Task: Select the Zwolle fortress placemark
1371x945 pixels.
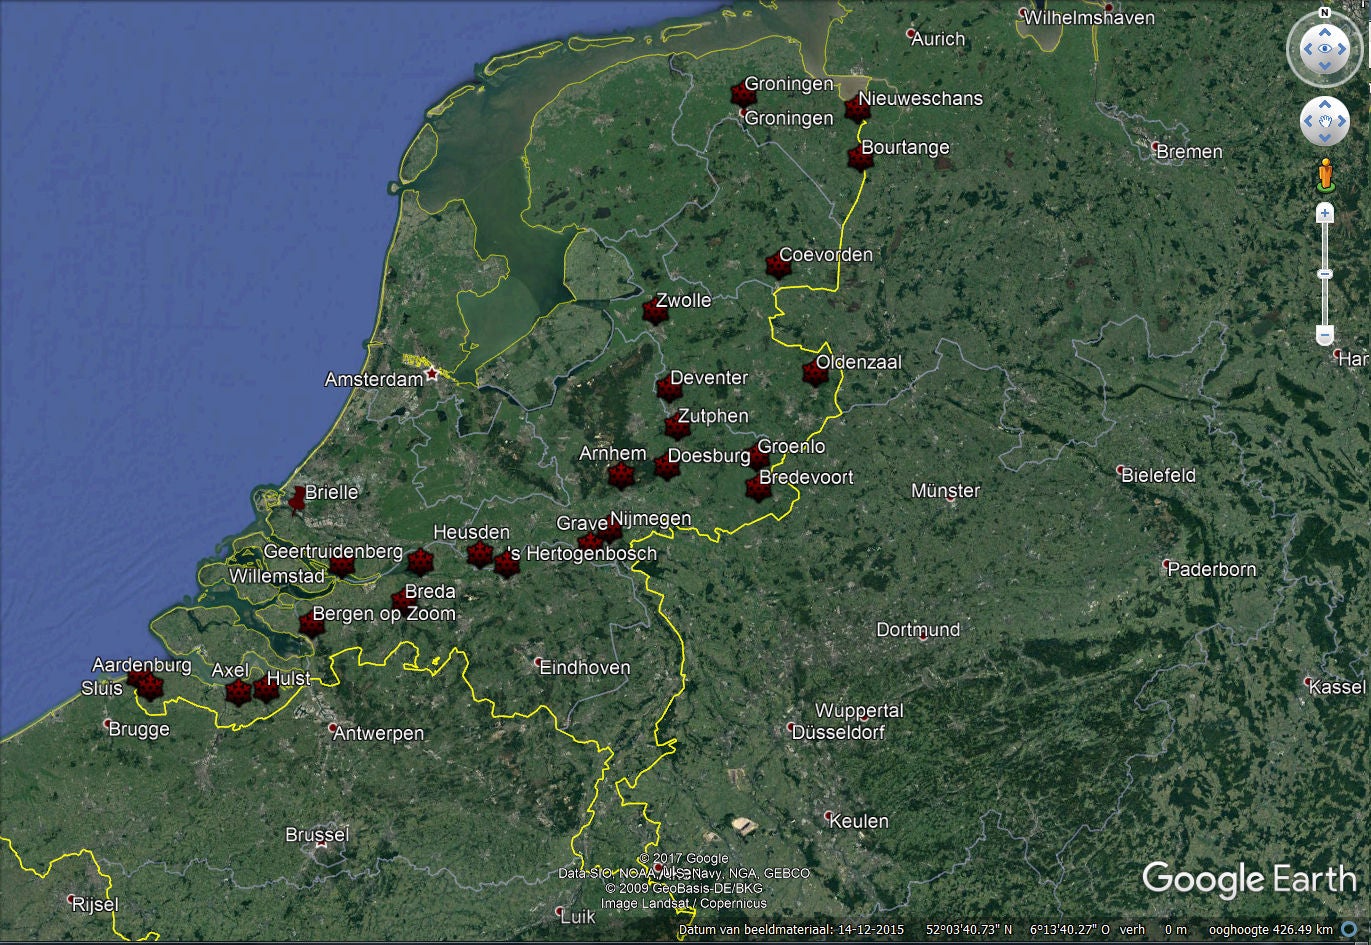Action: click(x=655, y=311)
